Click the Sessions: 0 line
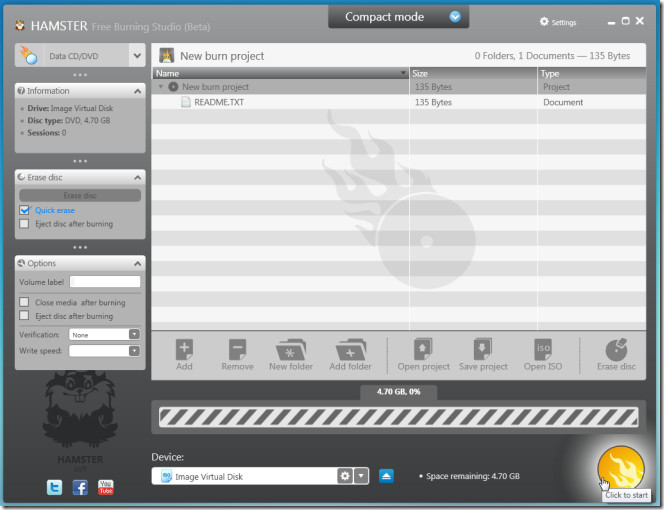664x510 pixels. [x=47, y=133]
